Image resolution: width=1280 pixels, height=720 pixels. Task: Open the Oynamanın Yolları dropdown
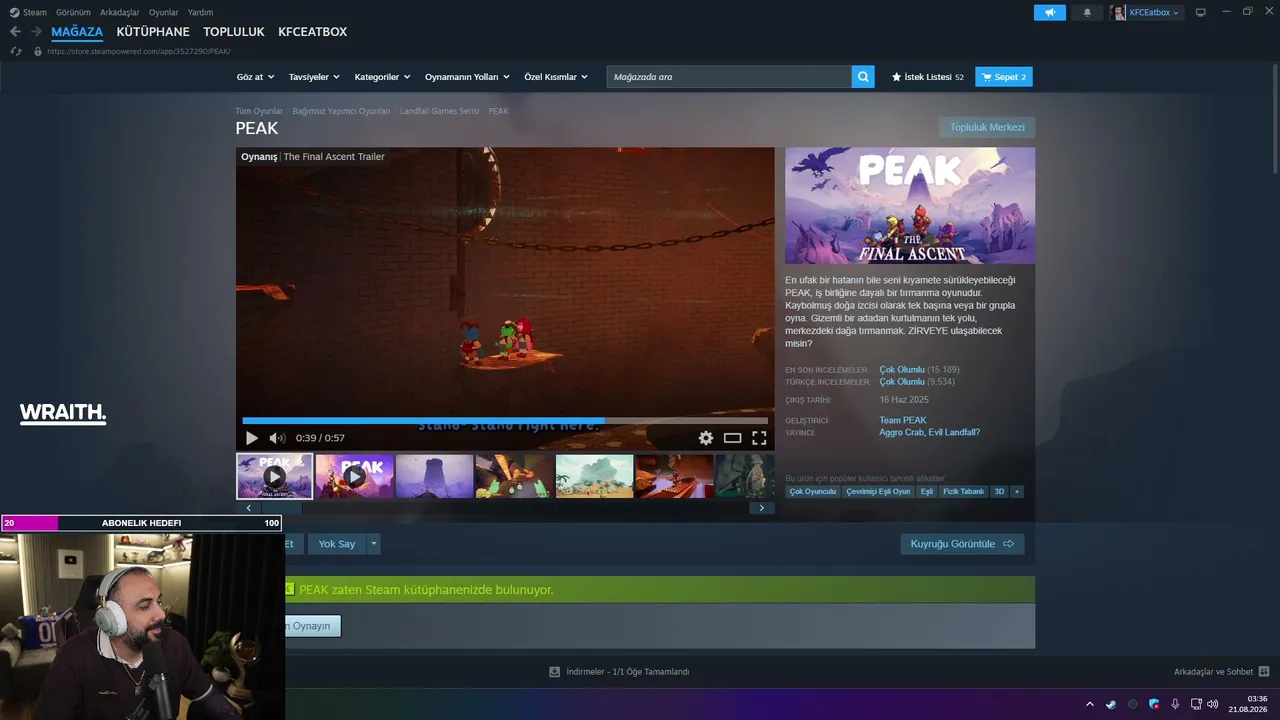click(x=467, y=77)
